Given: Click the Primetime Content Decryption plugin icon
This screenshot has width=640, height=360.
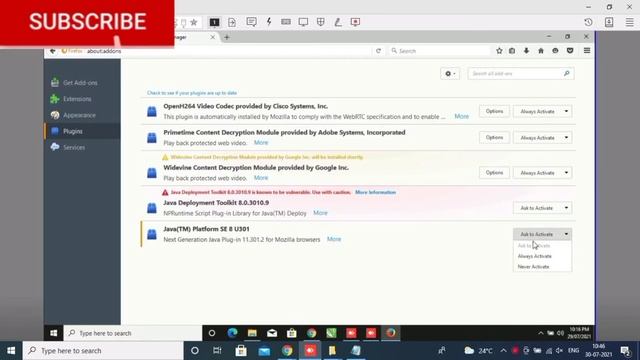Looking at the screenshot, I should click(x=152, y=138).
